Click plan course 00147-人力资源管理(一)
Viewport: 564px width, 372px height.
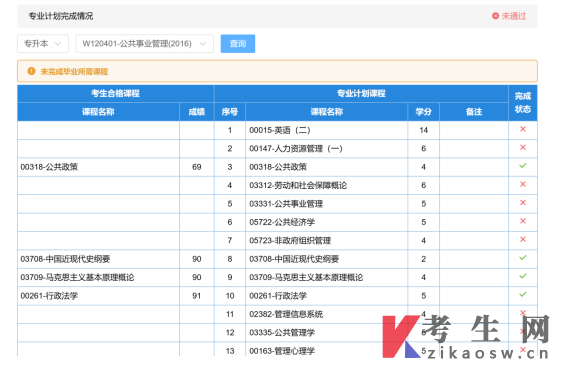pos(296,149)
